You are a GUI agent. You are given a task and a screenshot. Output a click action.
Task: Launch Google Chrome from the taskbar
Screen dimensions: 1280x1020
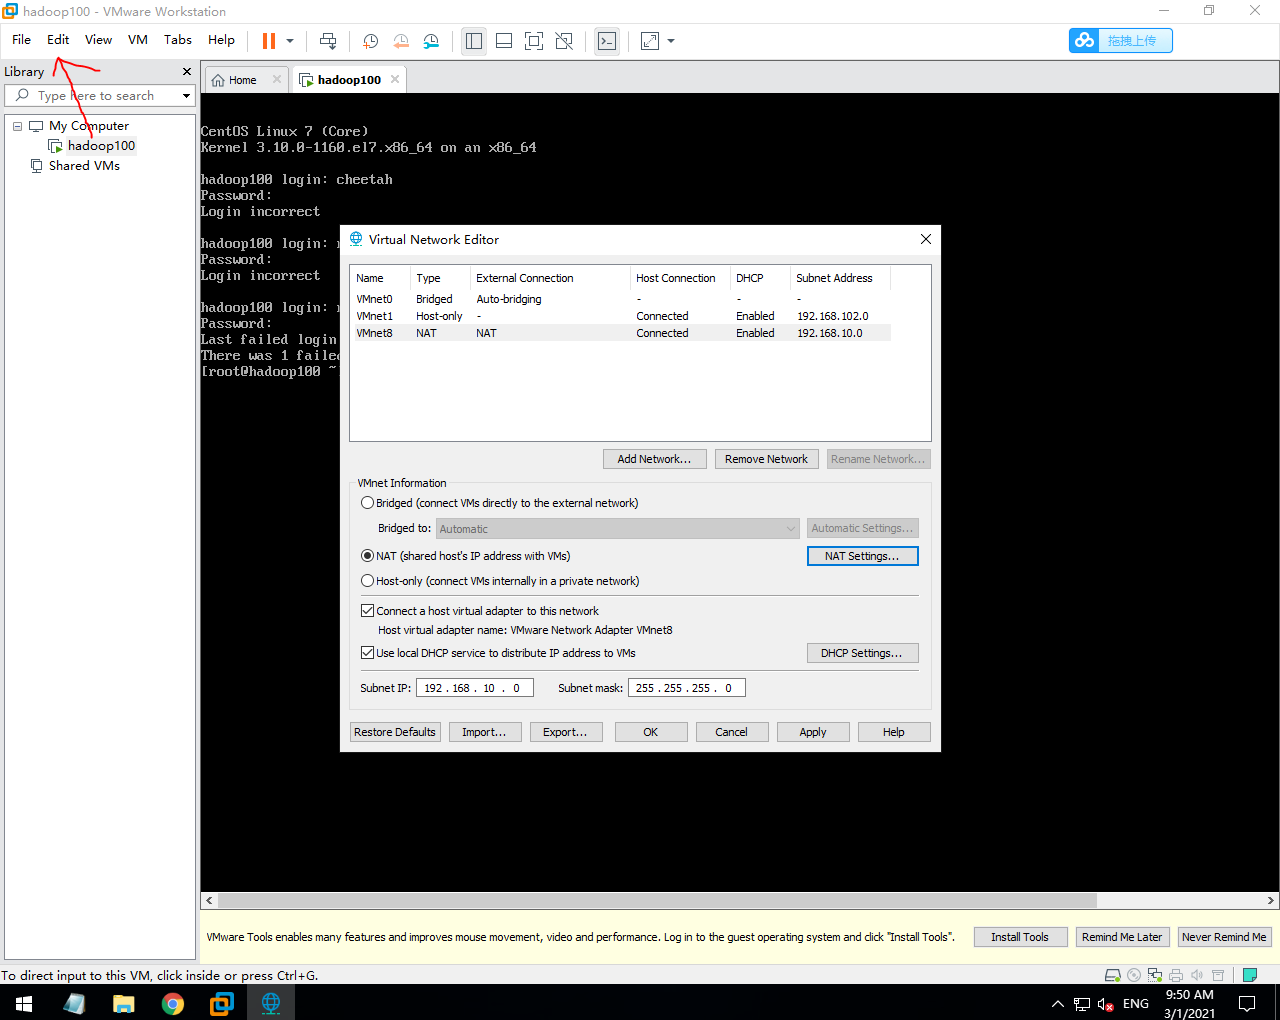(x=173, y=1003)
